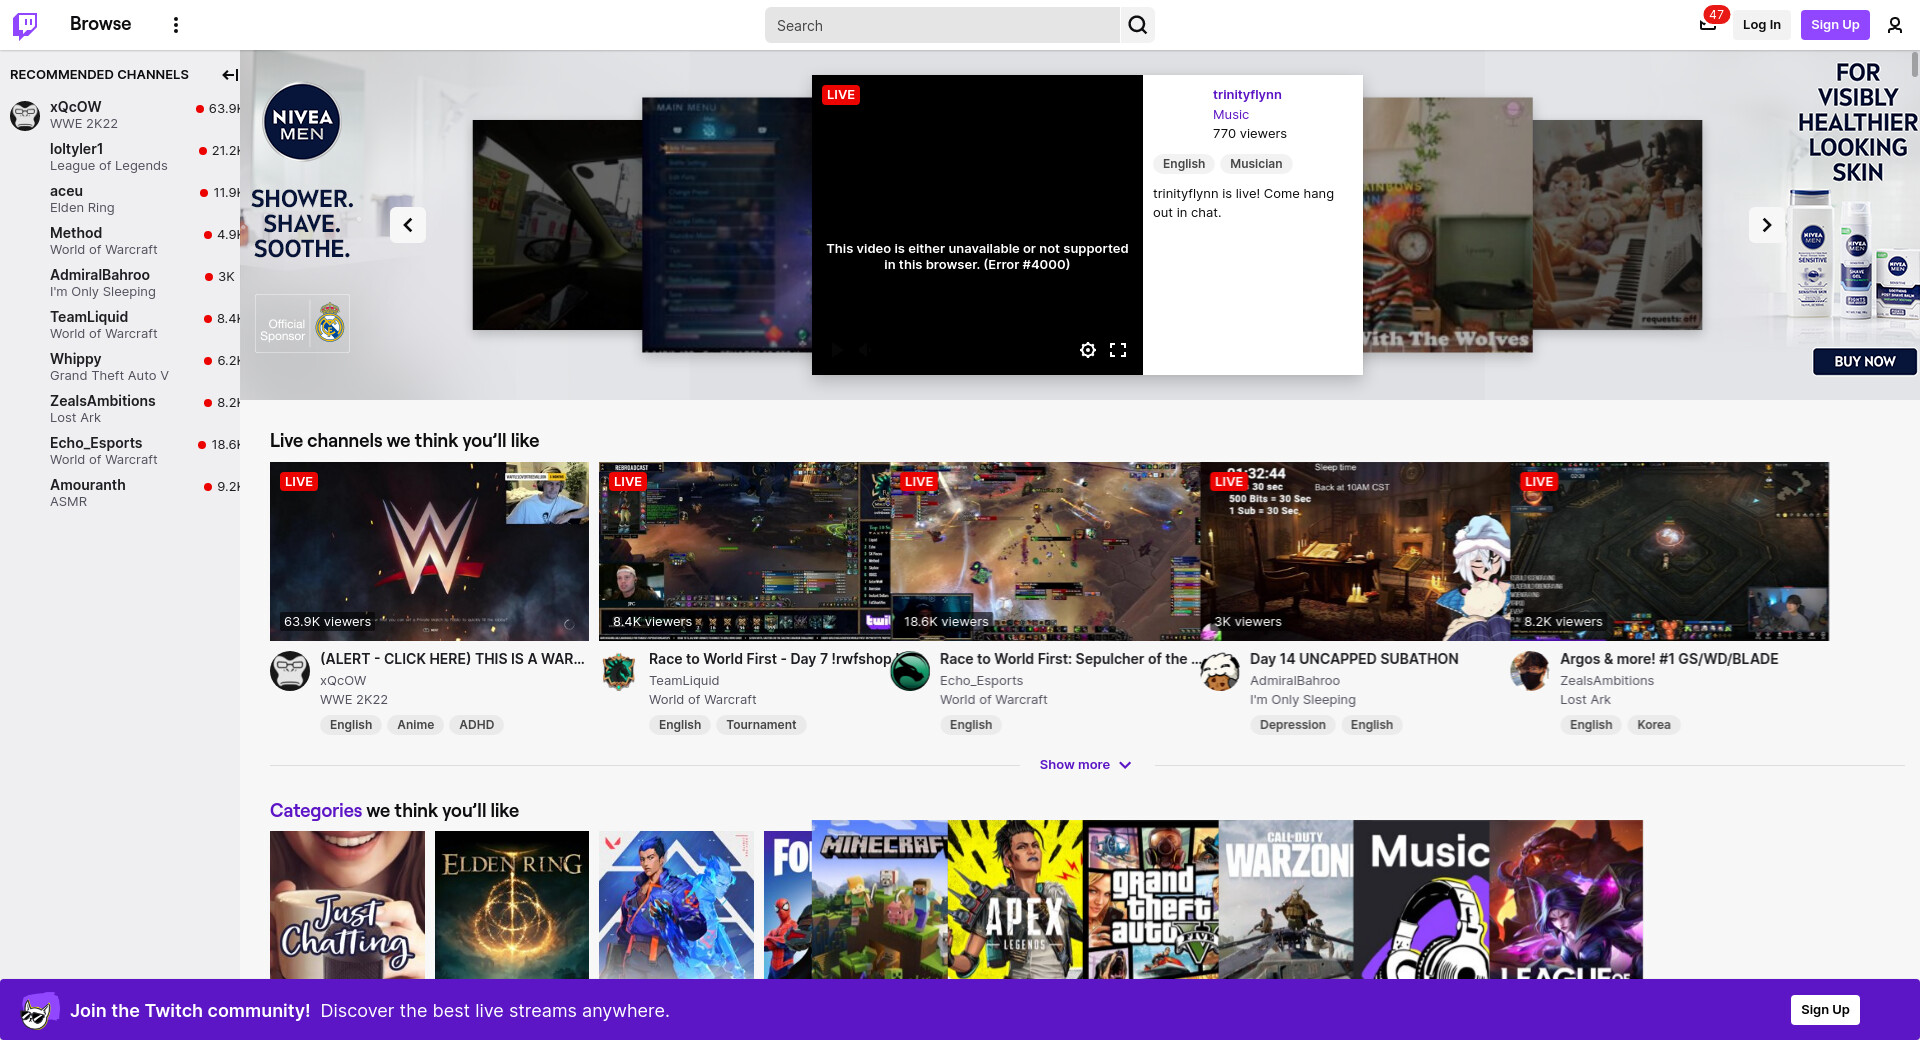Click the Musician tag on featured stream
This screenshot has height=1040, width=1920.
(x=1255, y=164)
